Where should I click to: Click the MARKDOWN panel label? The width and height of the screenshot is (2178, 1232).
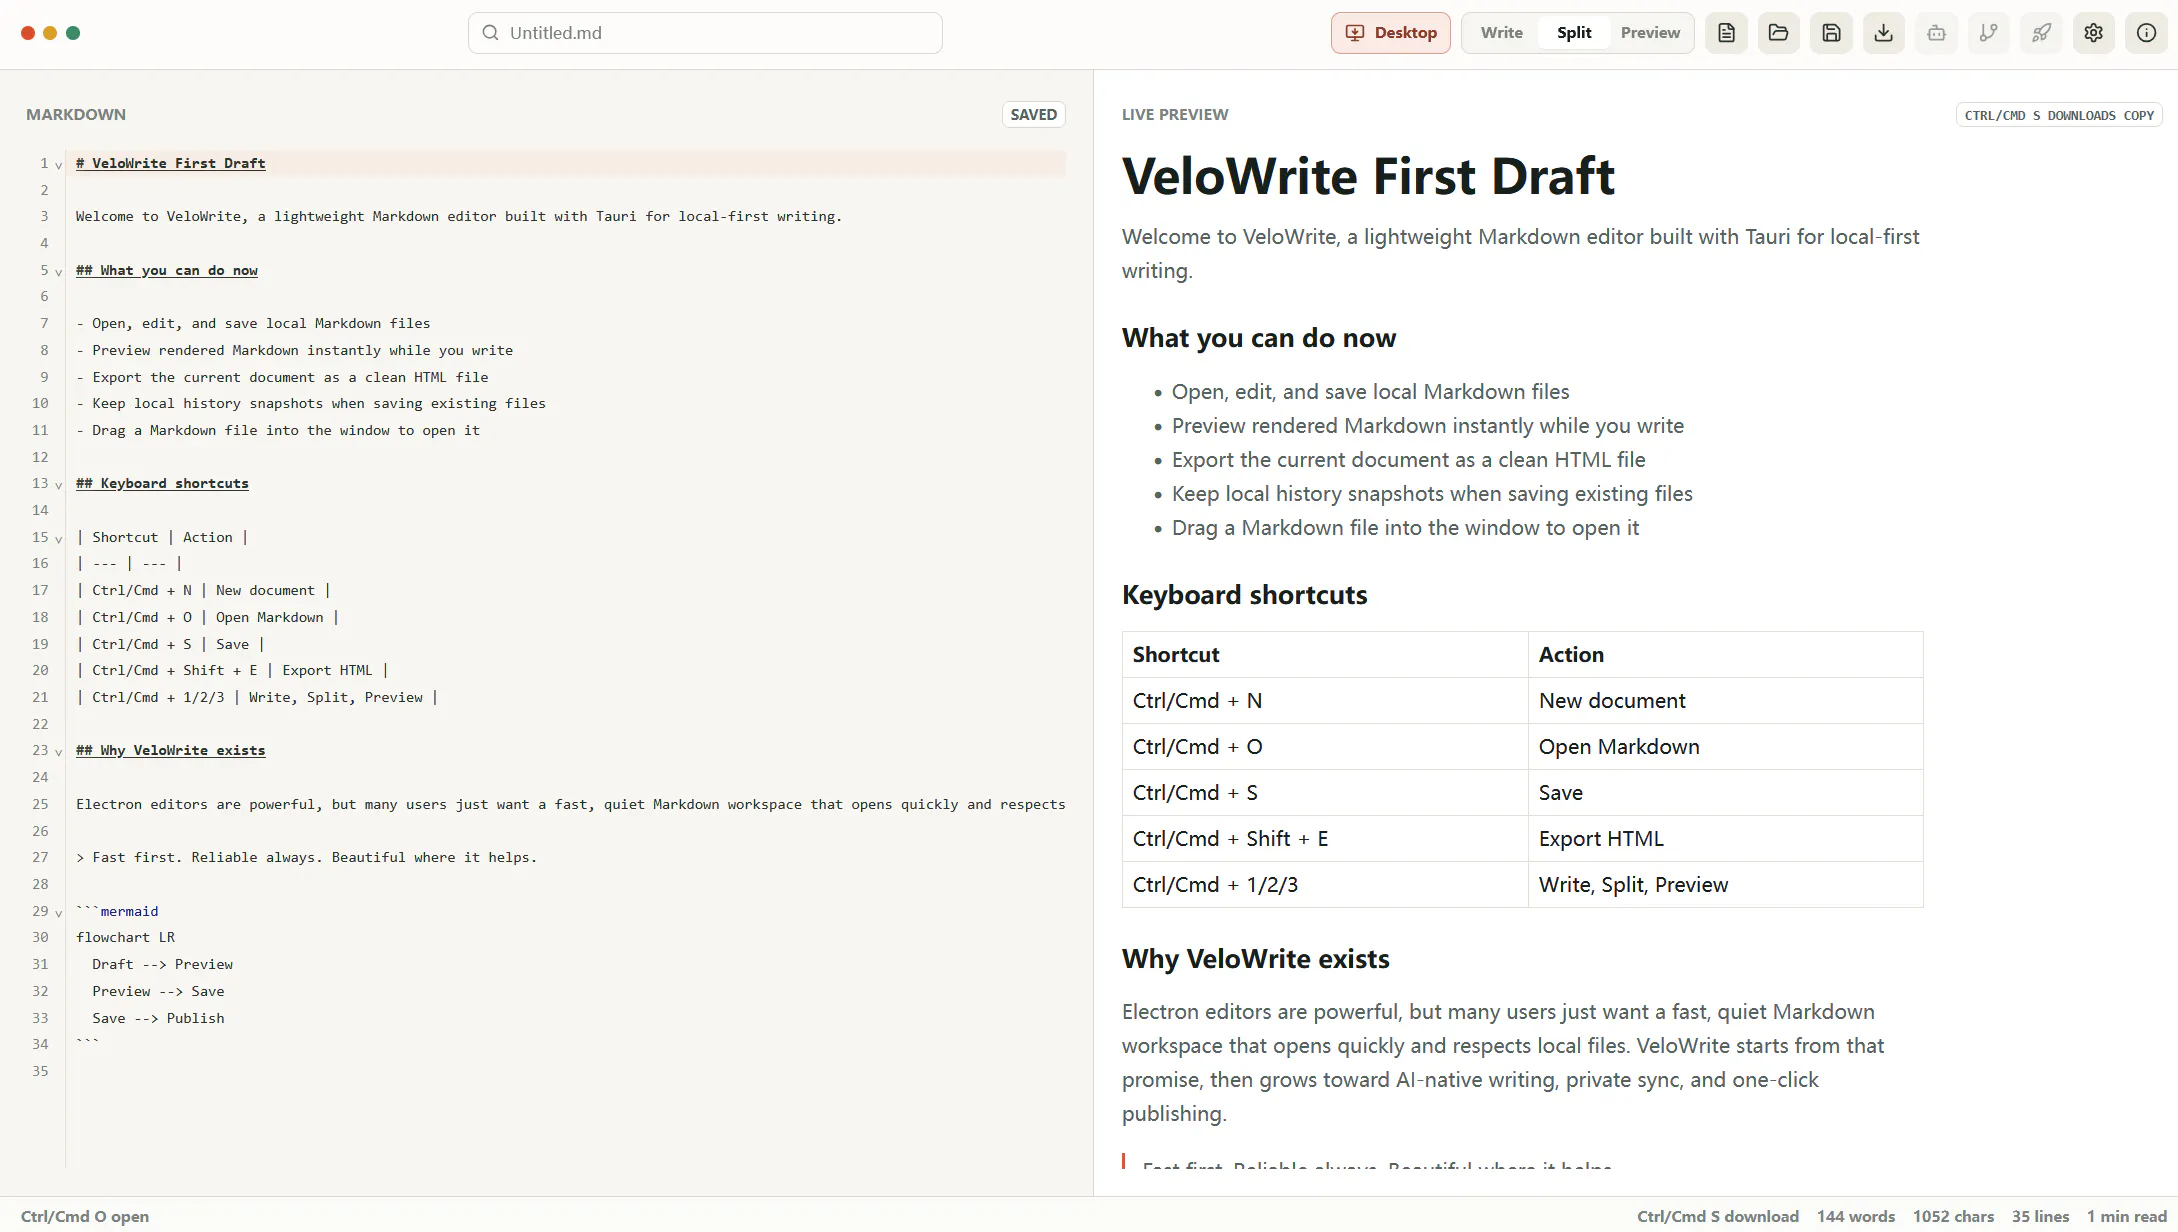(x=76, y=114)
